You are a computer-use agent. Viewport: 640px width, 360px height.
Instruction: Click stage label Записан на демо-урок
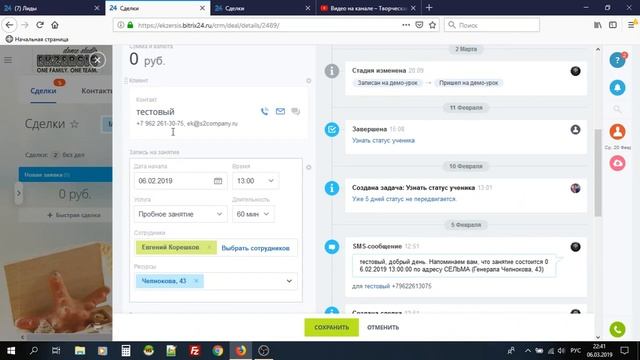click(387, 83)
